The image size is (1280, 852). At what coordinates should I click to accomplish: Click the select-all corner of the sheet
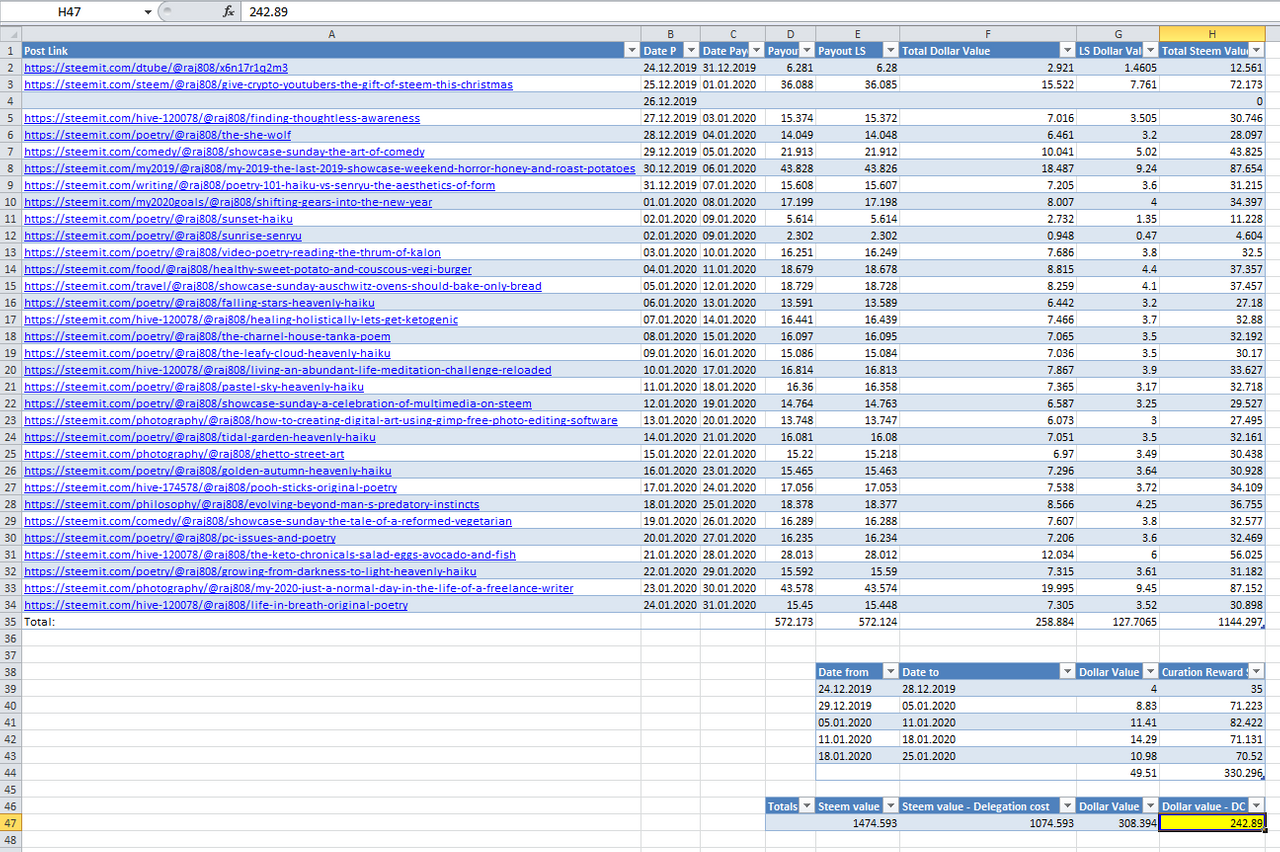[x=11, y=34]
